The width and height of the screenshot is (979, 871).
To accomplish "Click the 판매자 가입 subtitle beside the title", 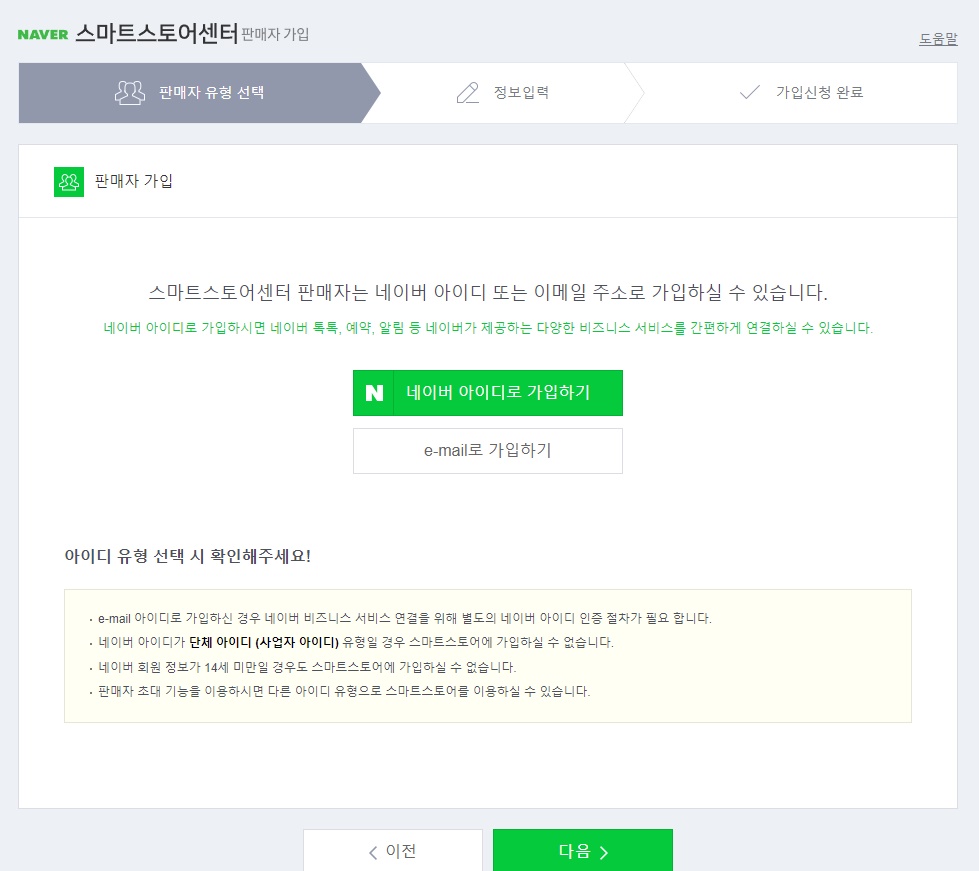I will pos(275,34).
